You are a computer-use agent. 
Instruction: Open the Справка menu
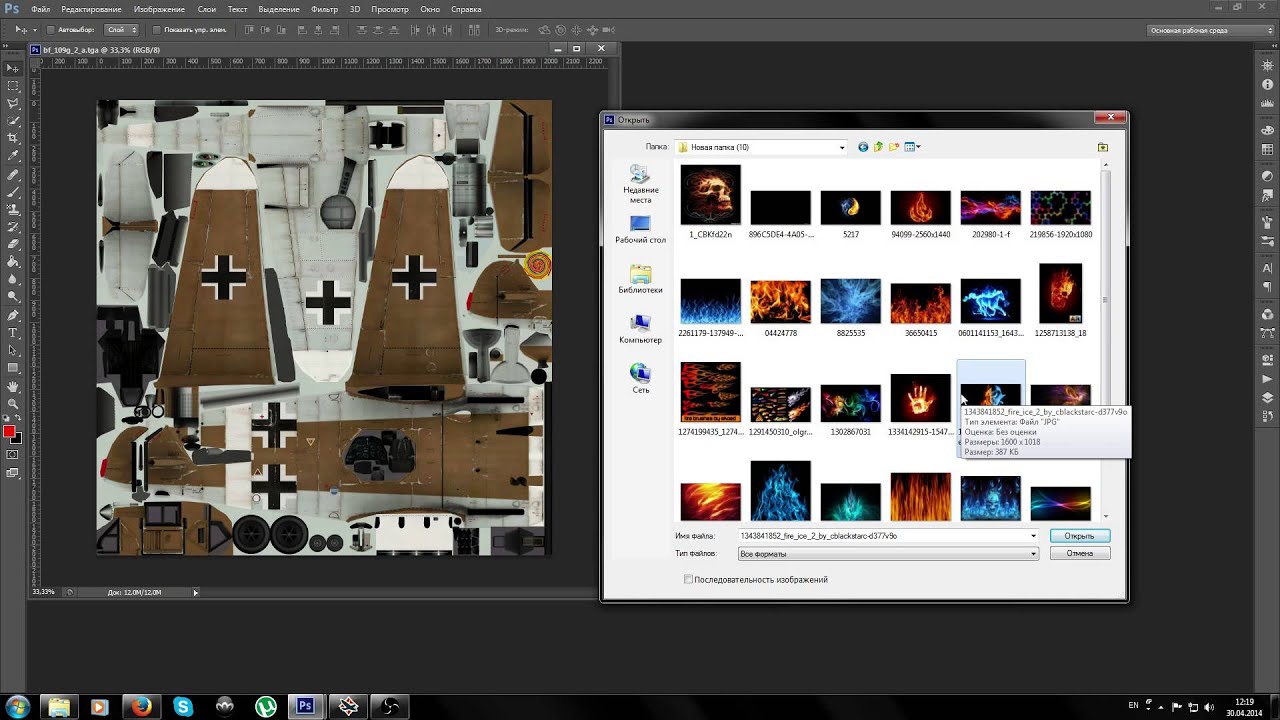point(466,9)
